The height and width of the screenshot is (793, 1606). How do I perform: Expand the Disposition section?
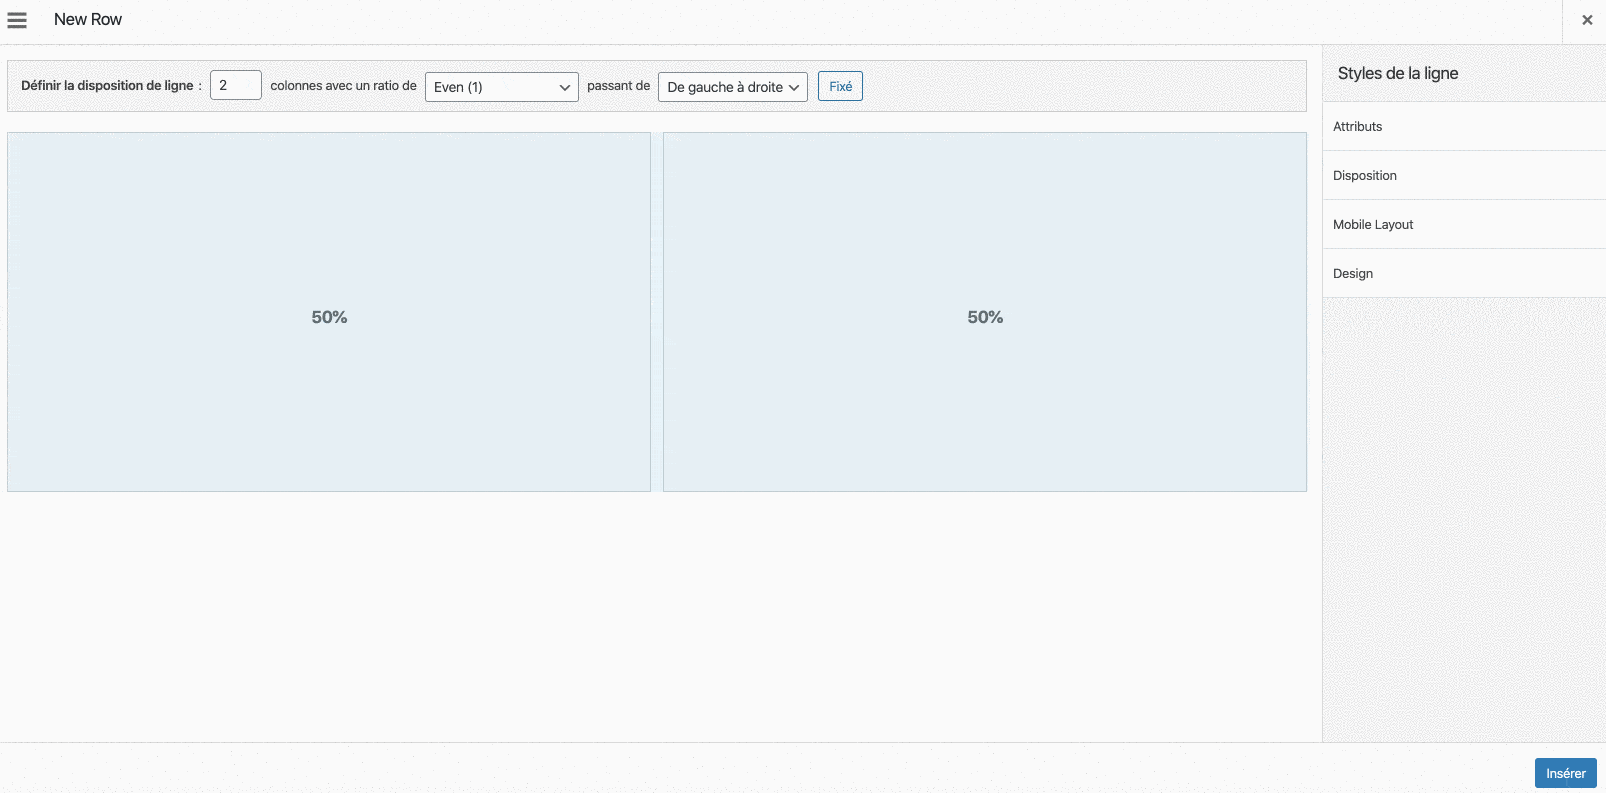click(x=1463, y=176)
